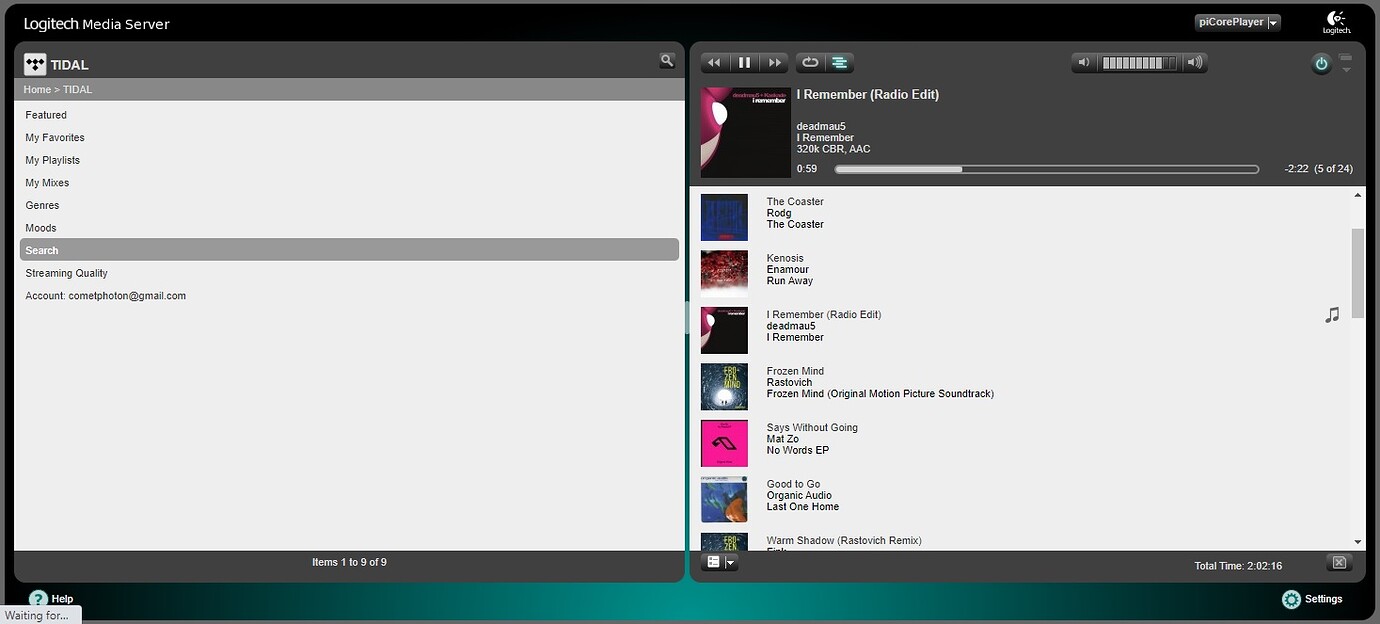Image resolution: width=1380 pixels, height=624 pixels.
Task: Click the Total Time: 2:02:16 text
Action: (x=1238, y=566)
